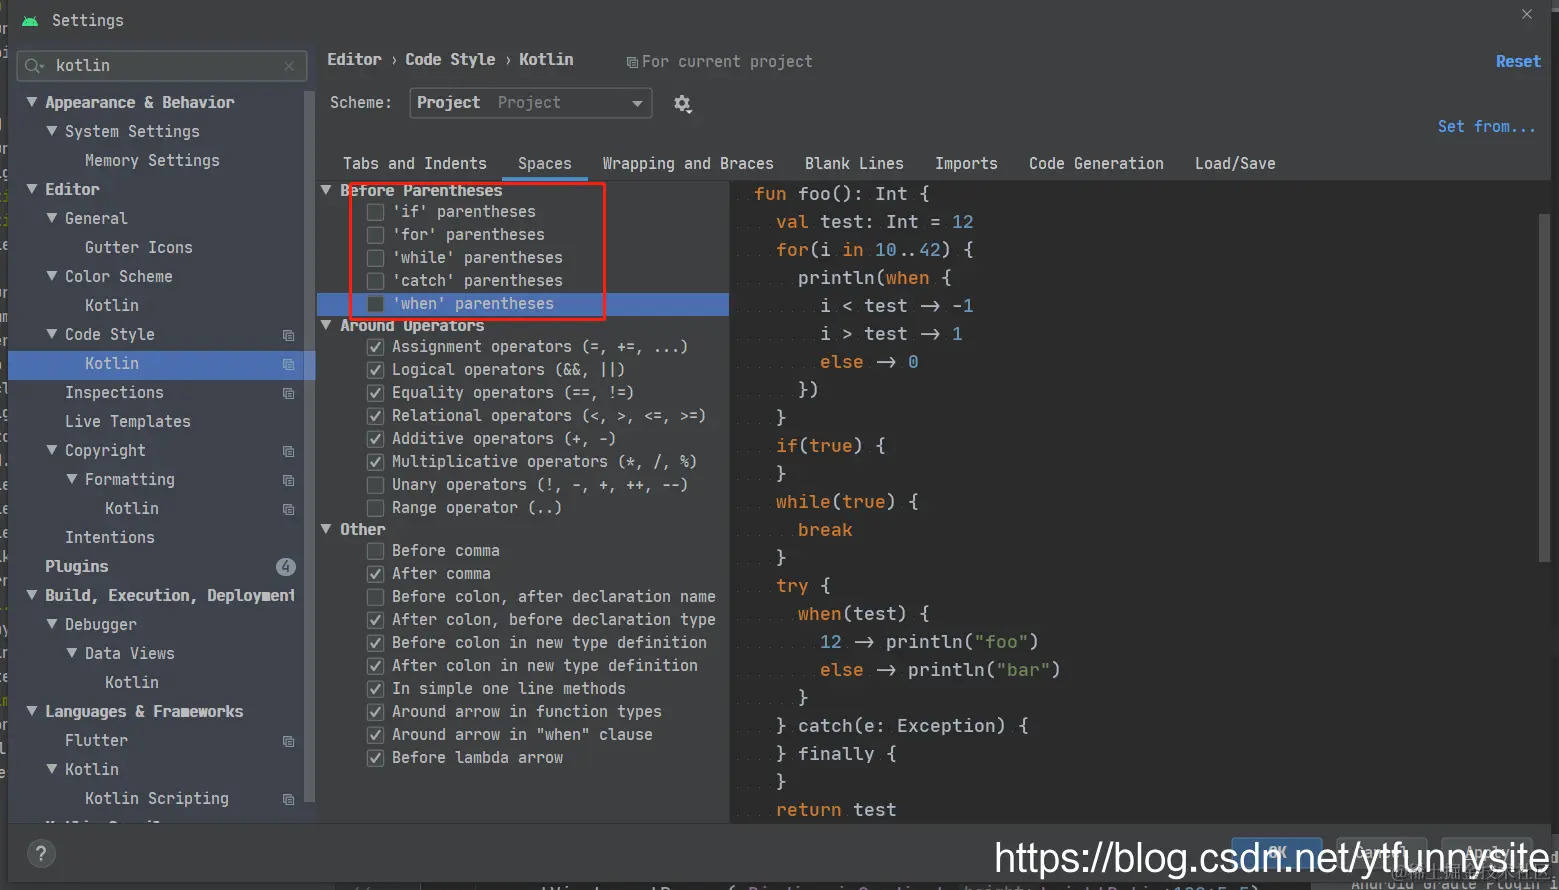Screen dimensions: 1559x890
Task: Click project-level icon beside Copyright
Action: (288, 451)
